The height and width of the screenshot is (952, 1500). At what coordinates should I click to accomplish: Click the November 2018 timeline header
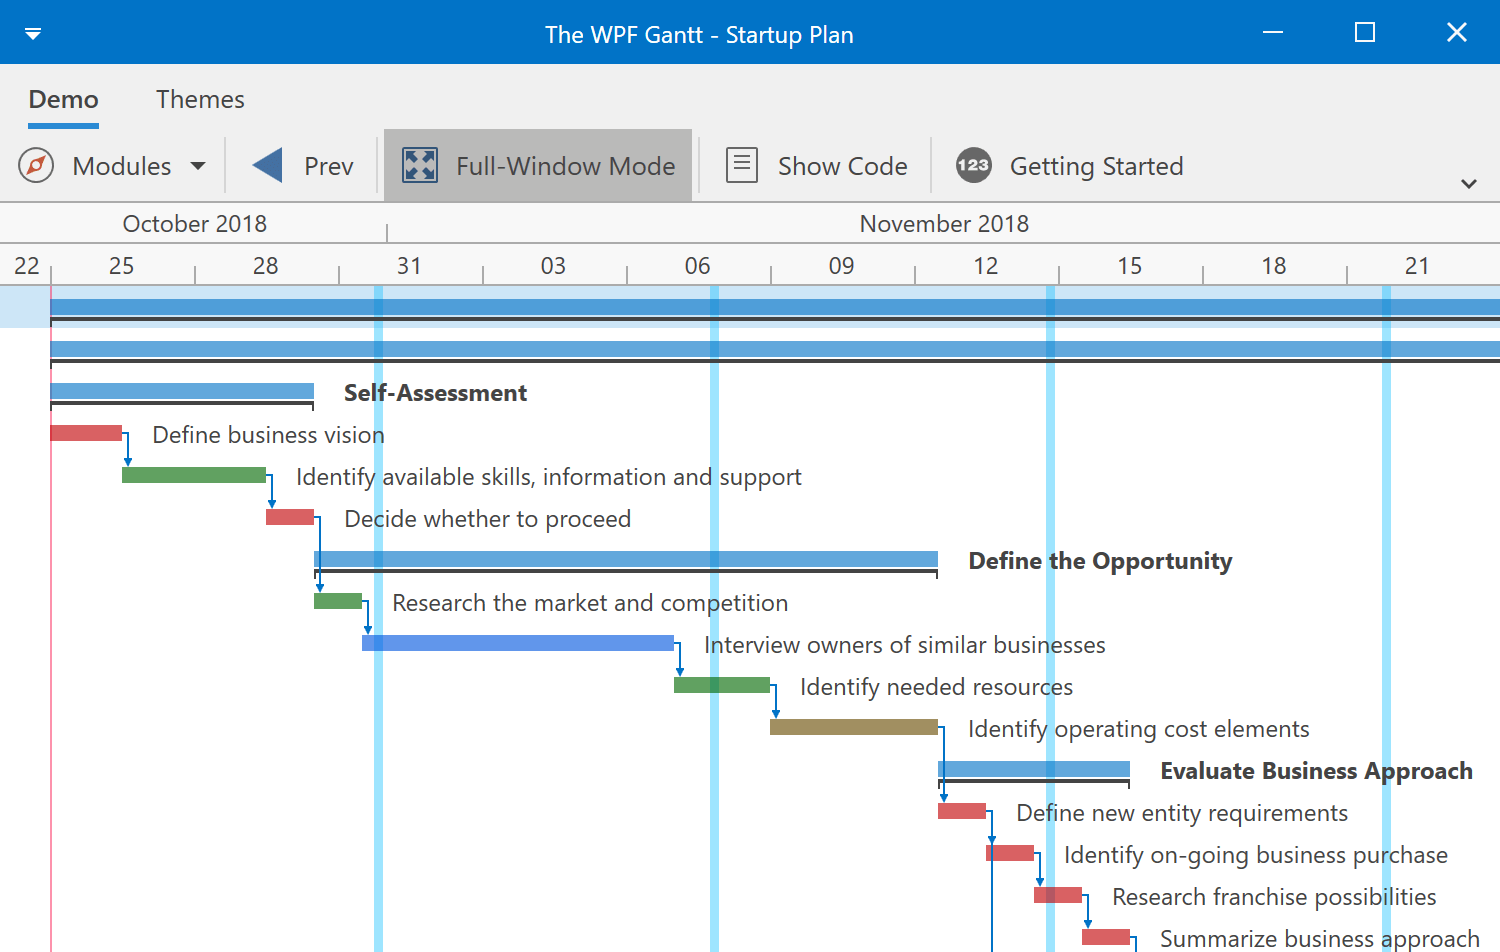coord(944,223)
